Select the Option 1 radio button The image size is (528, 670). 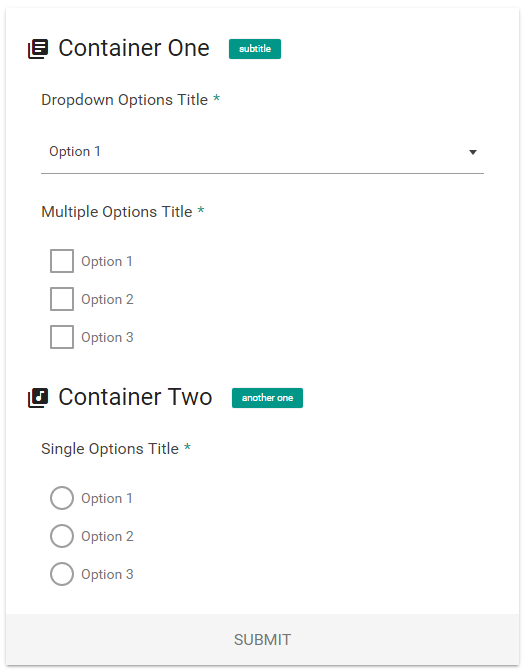[x=62, y=498]
